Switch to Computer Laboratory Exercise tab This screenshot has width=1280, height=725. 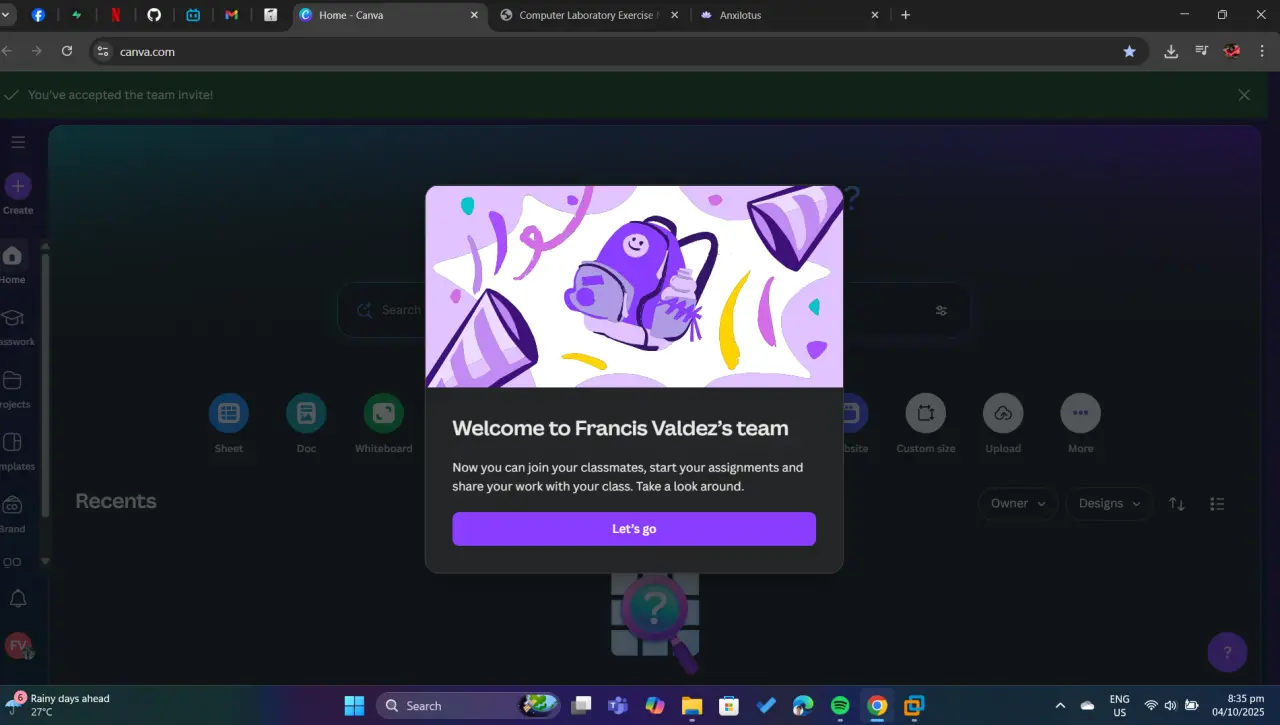click(588, 15)
